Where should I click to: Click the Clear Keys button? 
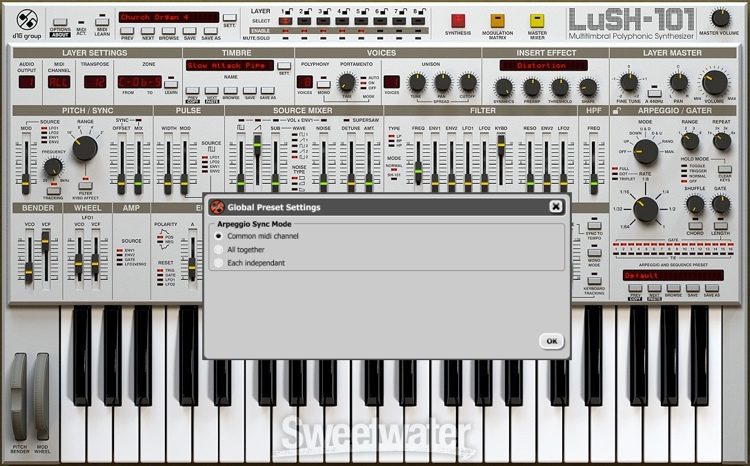pos(724,169)
